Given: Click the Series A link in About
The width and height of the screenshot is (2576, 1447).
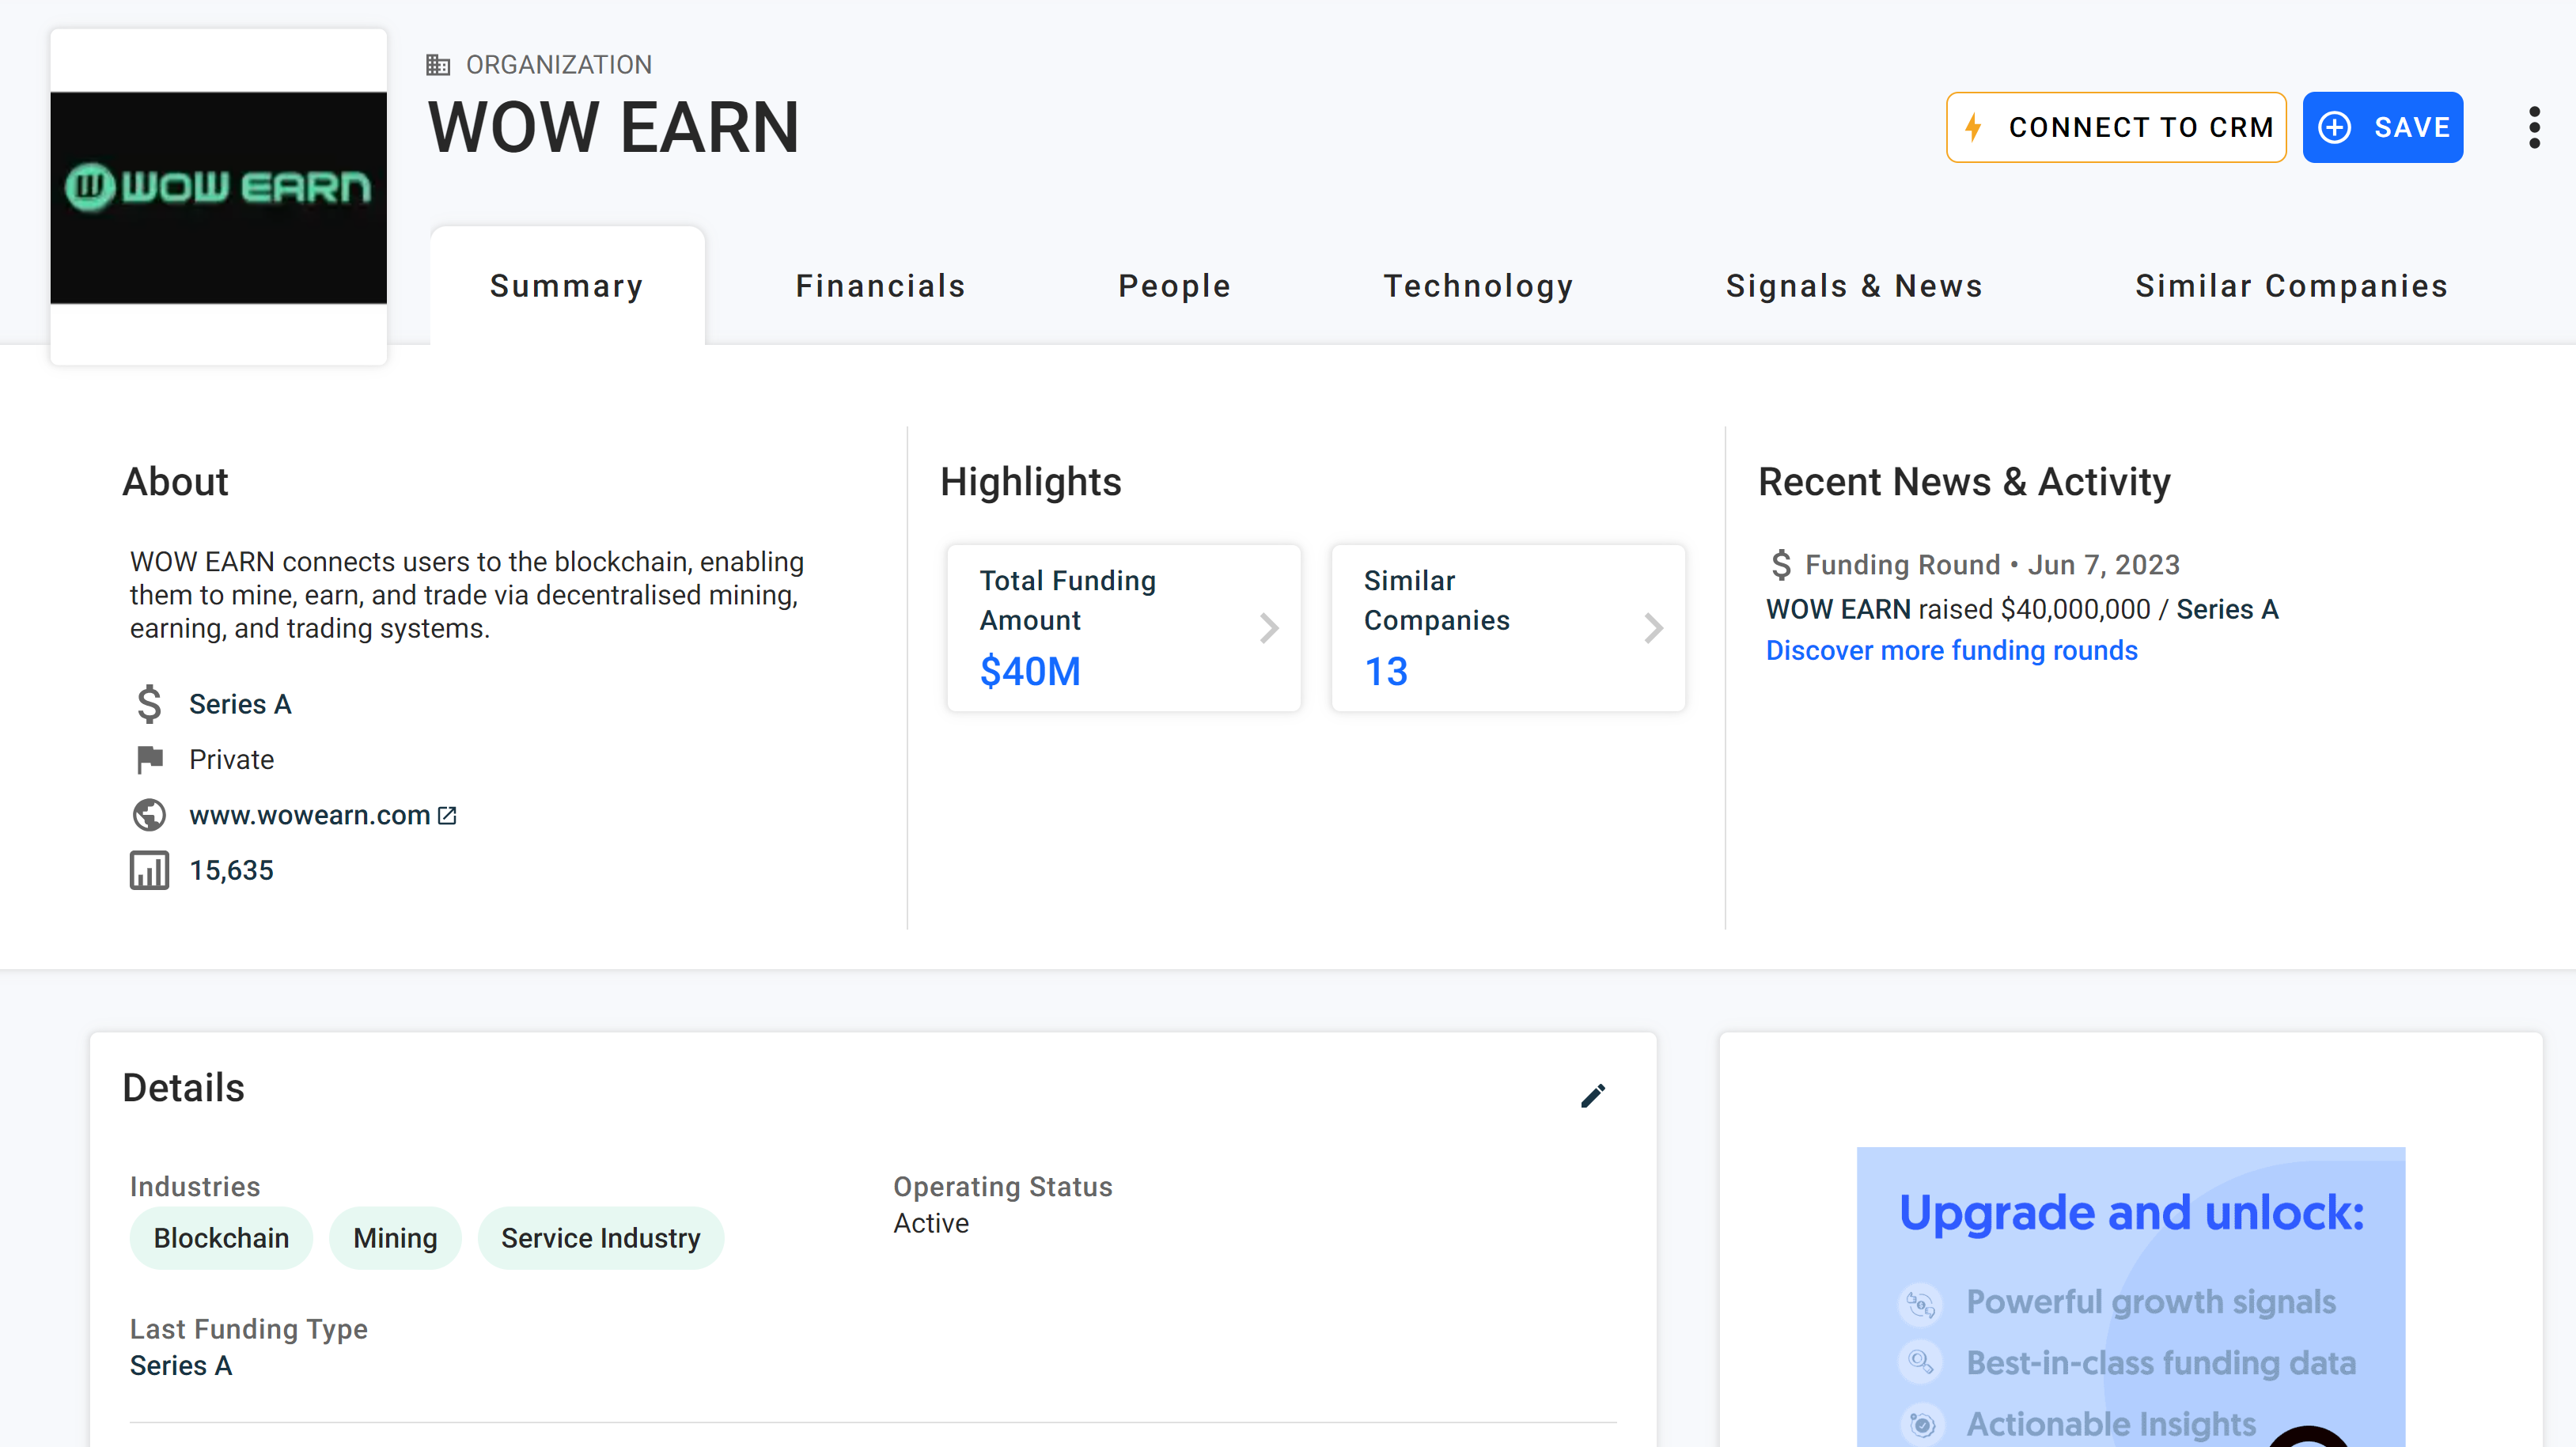Looking at the screenshot, I should point(240,704).
